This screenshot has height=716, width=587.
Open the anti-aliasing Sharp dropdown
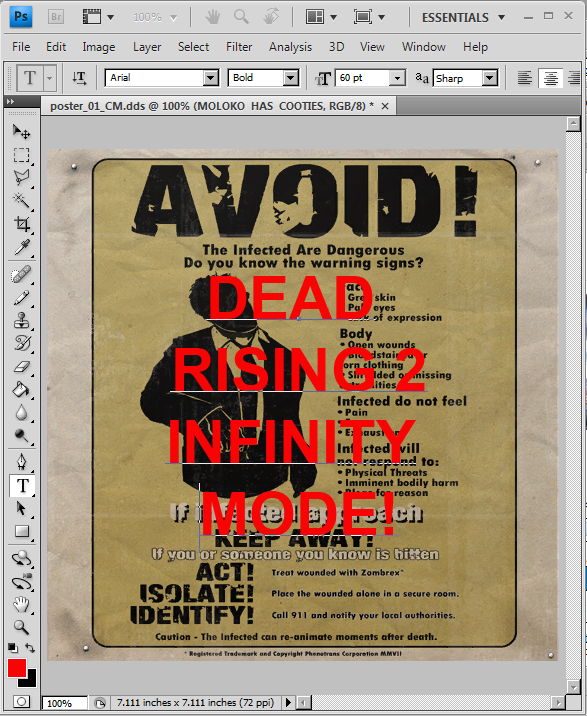click(490, 78)
